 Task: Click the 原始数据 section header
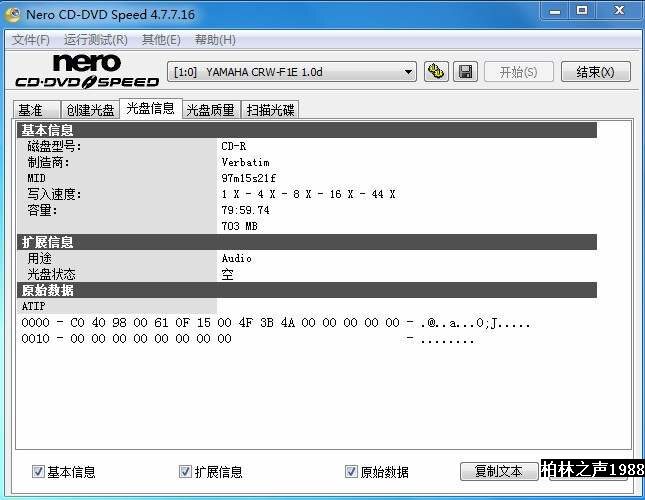coord(307,290)
